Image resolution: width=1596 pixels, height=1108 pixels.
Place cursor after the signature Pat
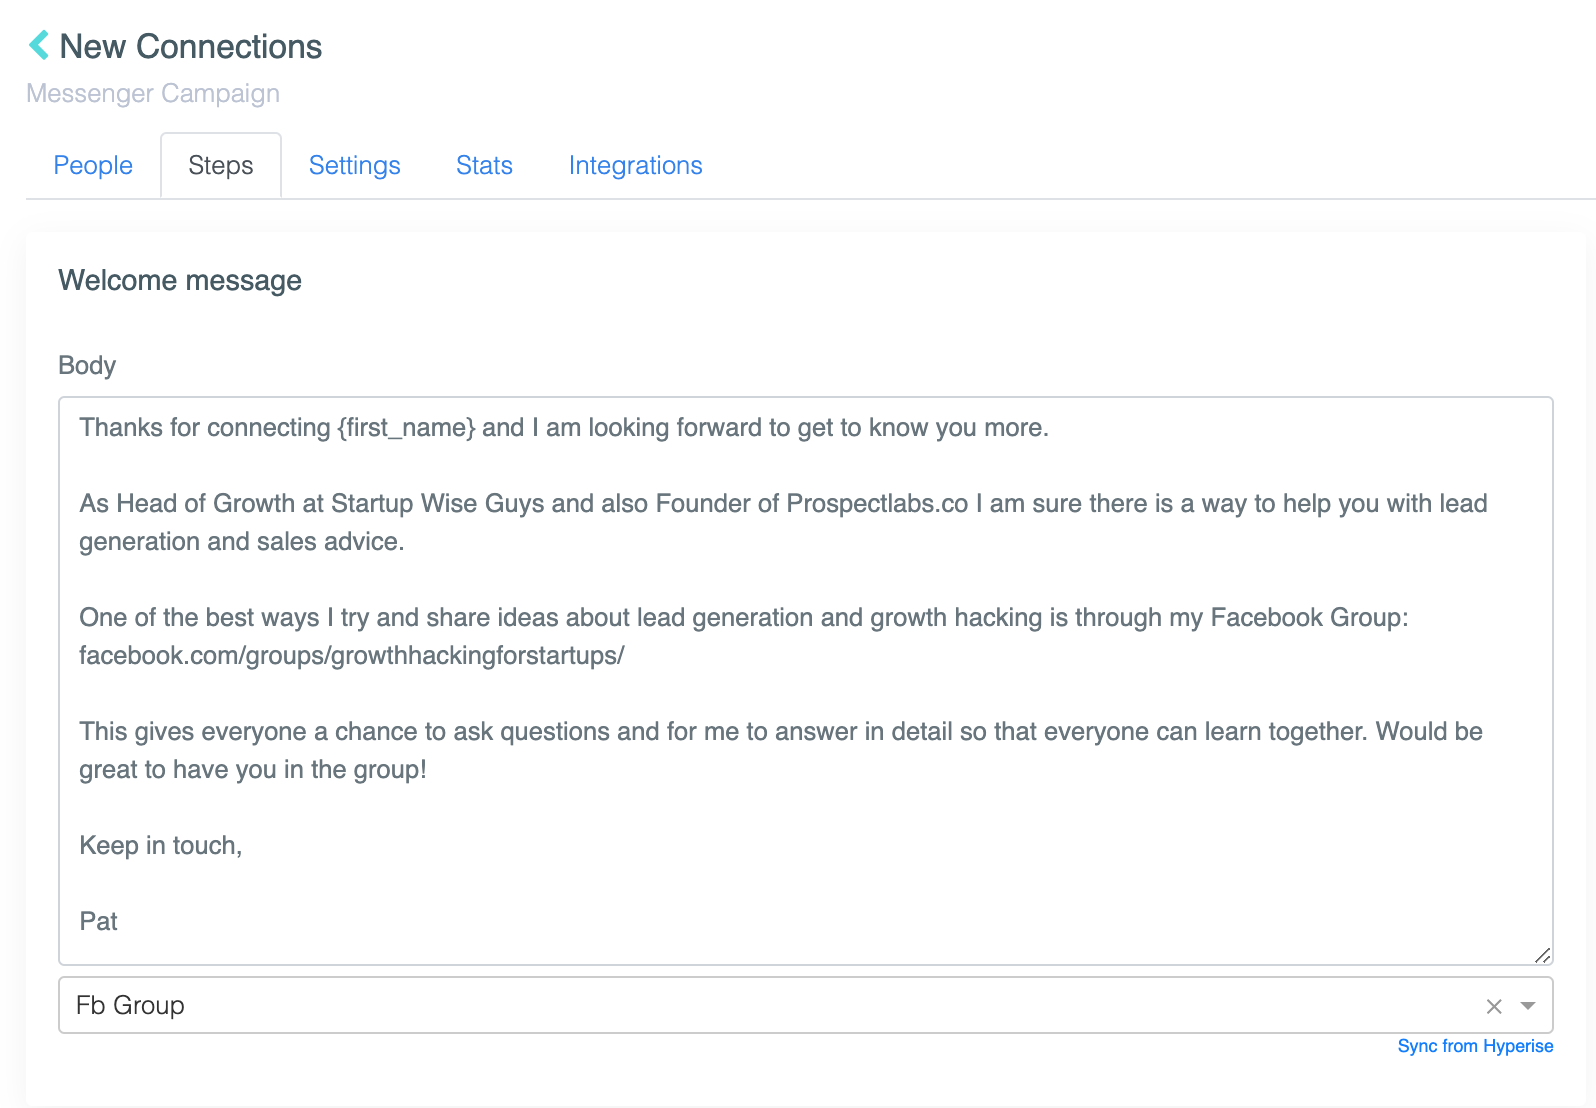[x=119, y=921]
